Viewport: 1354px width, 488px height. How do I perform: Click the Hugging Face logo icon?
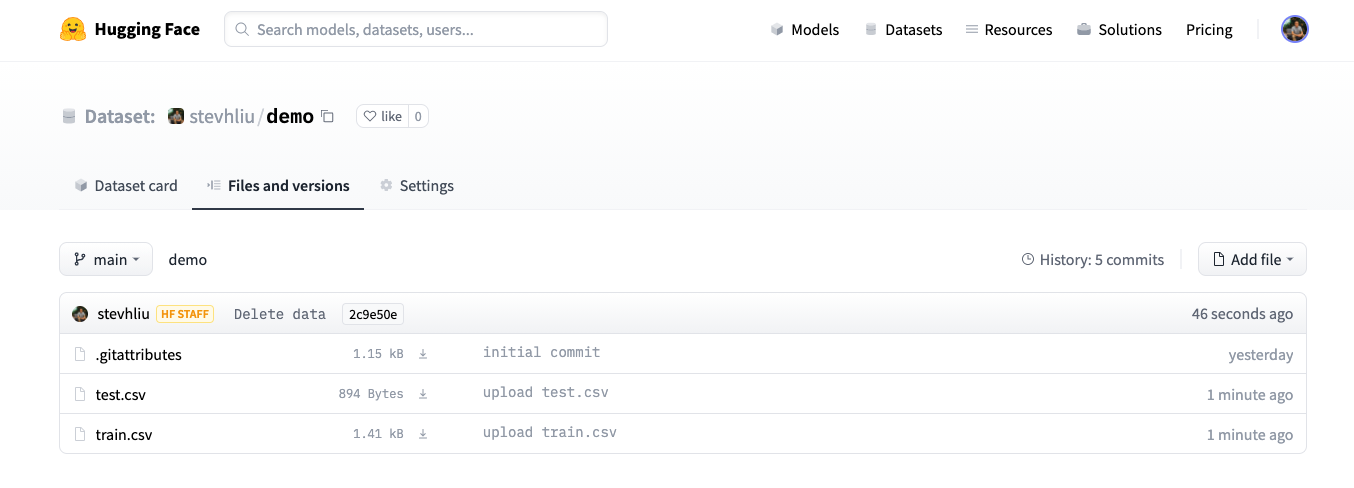(73, 30)
